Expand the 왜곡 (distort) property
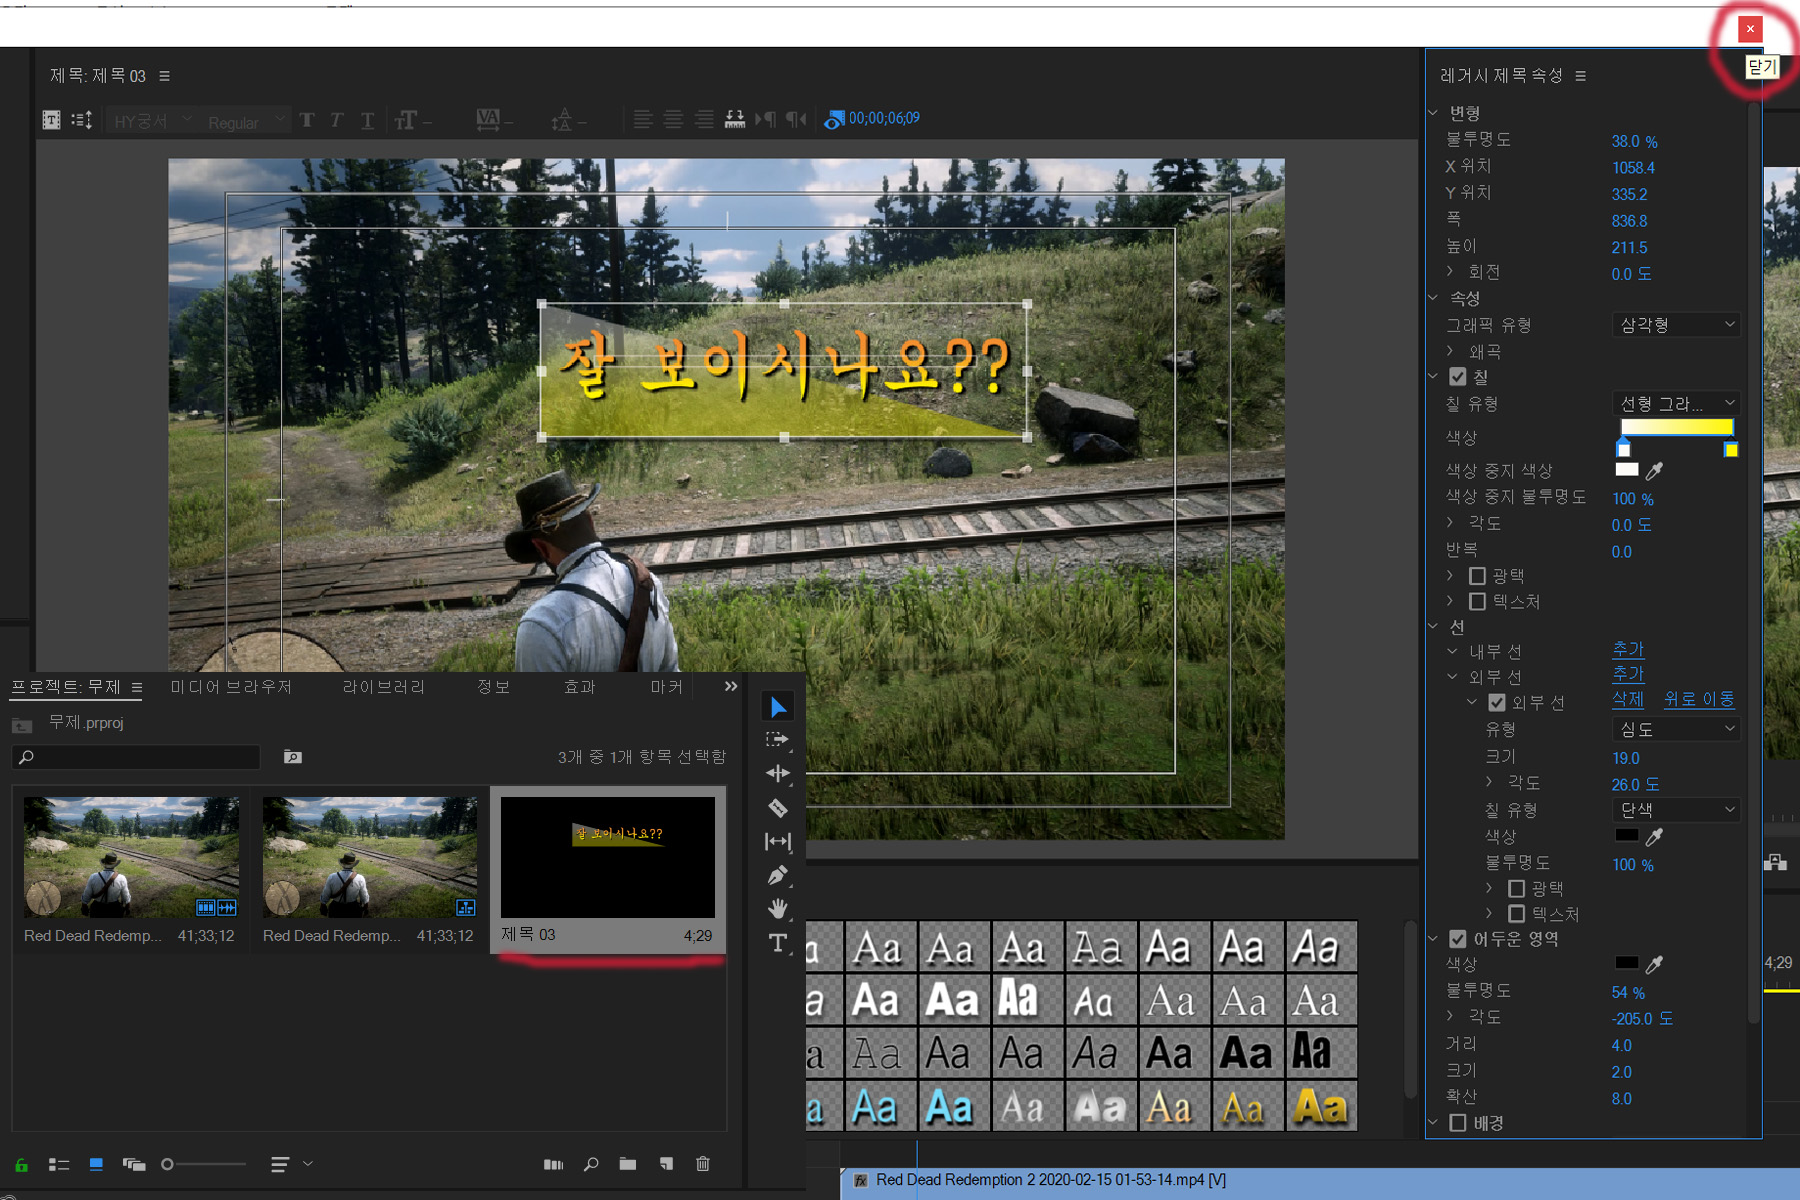 1451,351
